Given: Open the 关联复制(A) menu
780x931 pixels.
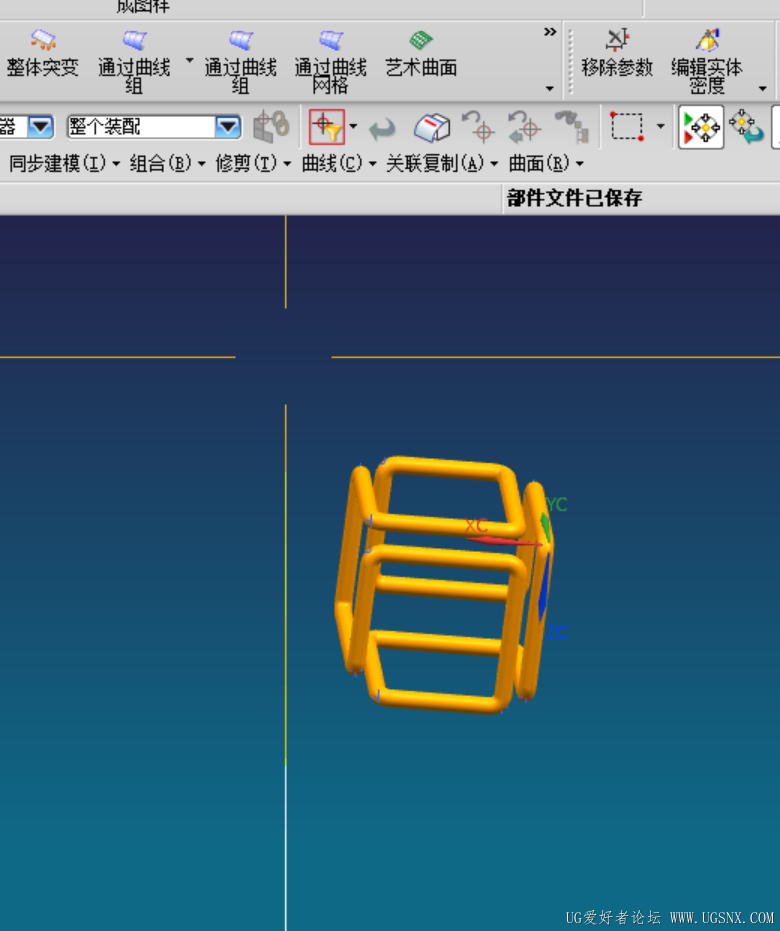Looking at the screenshot, I should tap(442, 163).
